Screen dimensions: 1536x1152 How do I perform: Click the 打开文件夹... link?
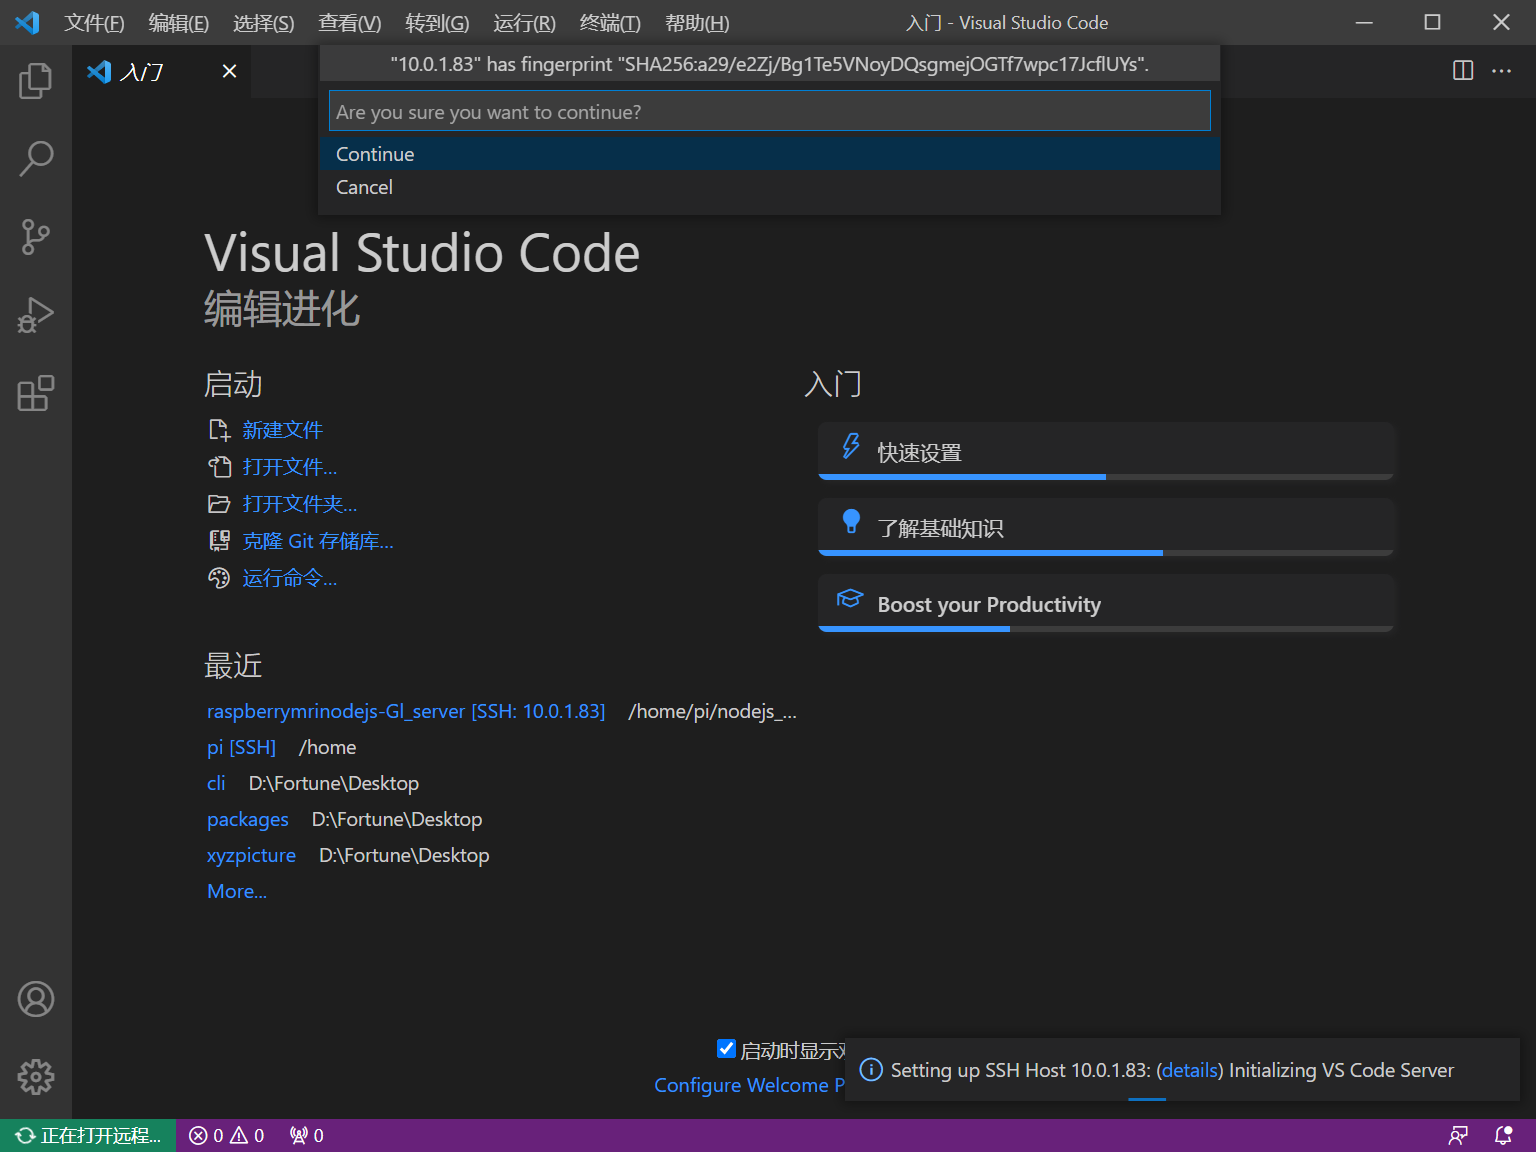(x=300, y=504)
